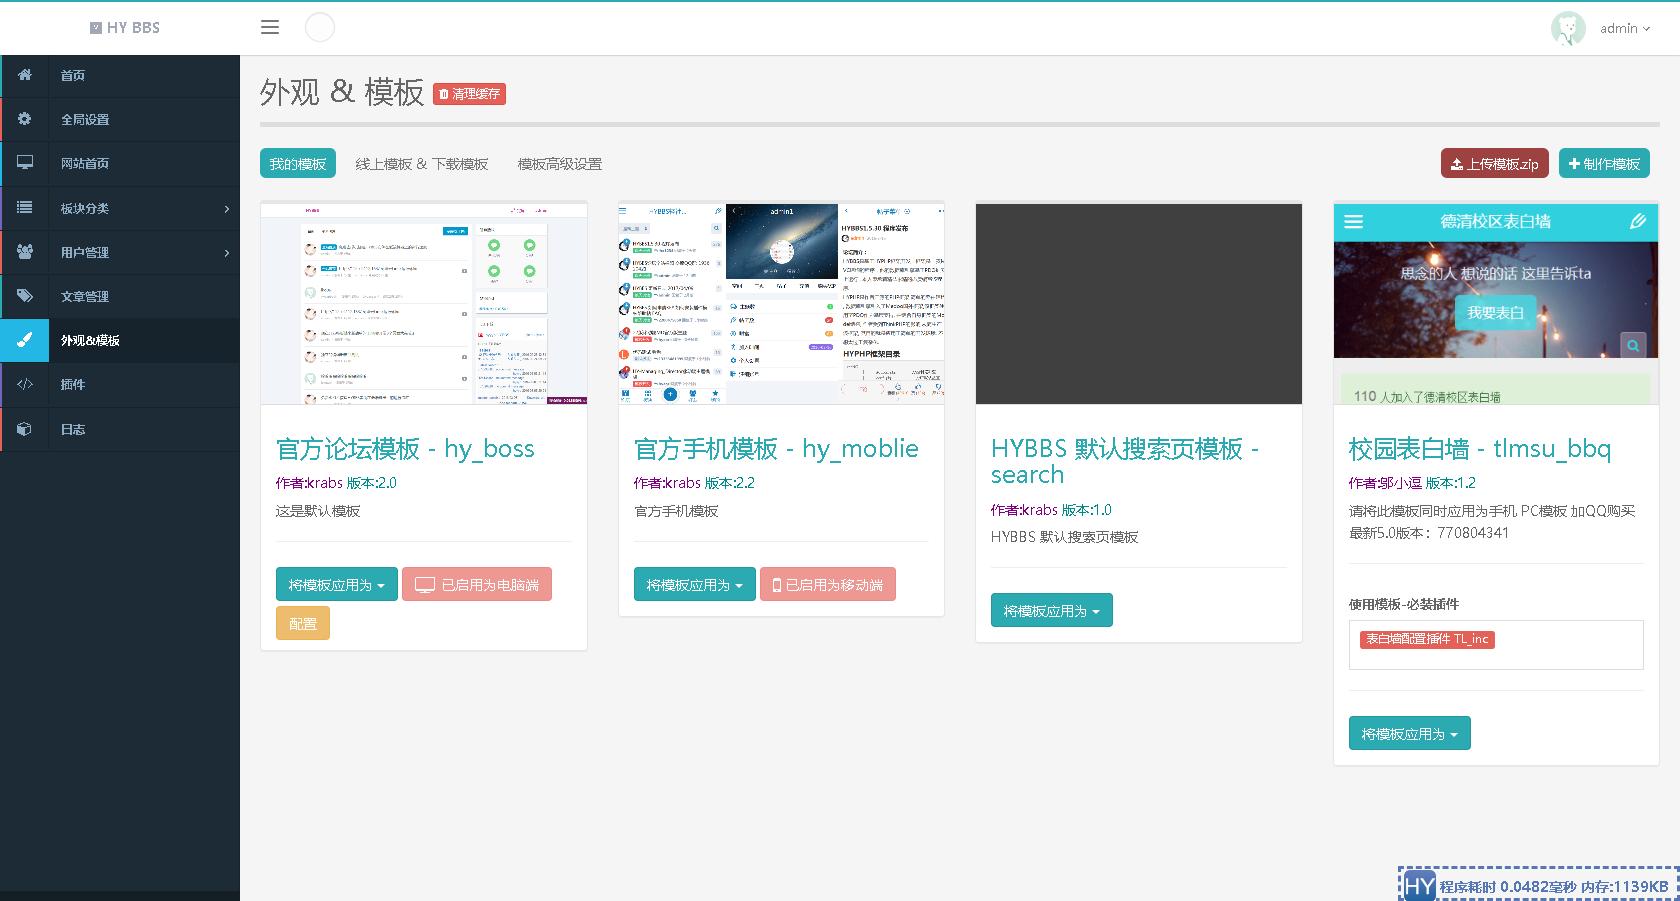The height and width of the screenshot is (901, 1680).
Task: Open the 模板高级设置 tab
Action: pos(557,163)
